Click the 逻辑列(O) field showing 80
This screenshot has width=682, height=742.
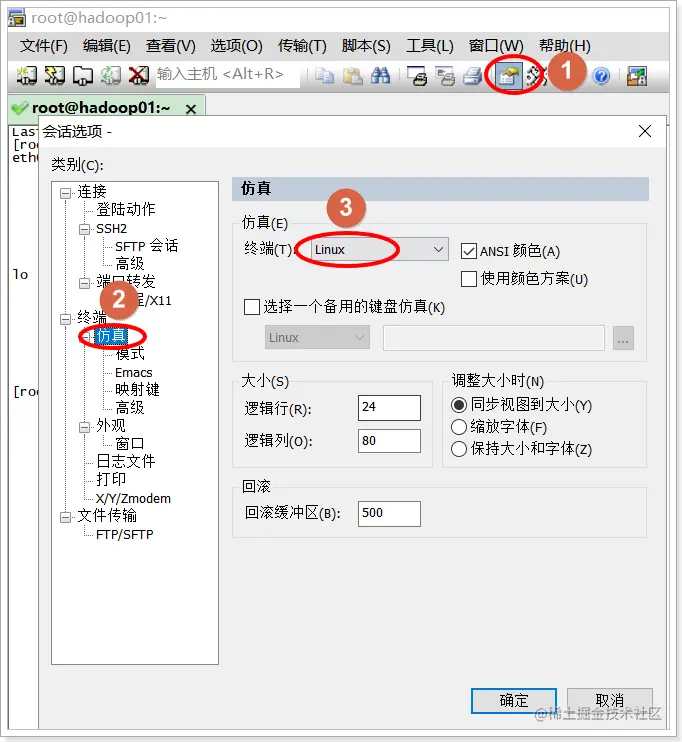click(x=389, y=441)
